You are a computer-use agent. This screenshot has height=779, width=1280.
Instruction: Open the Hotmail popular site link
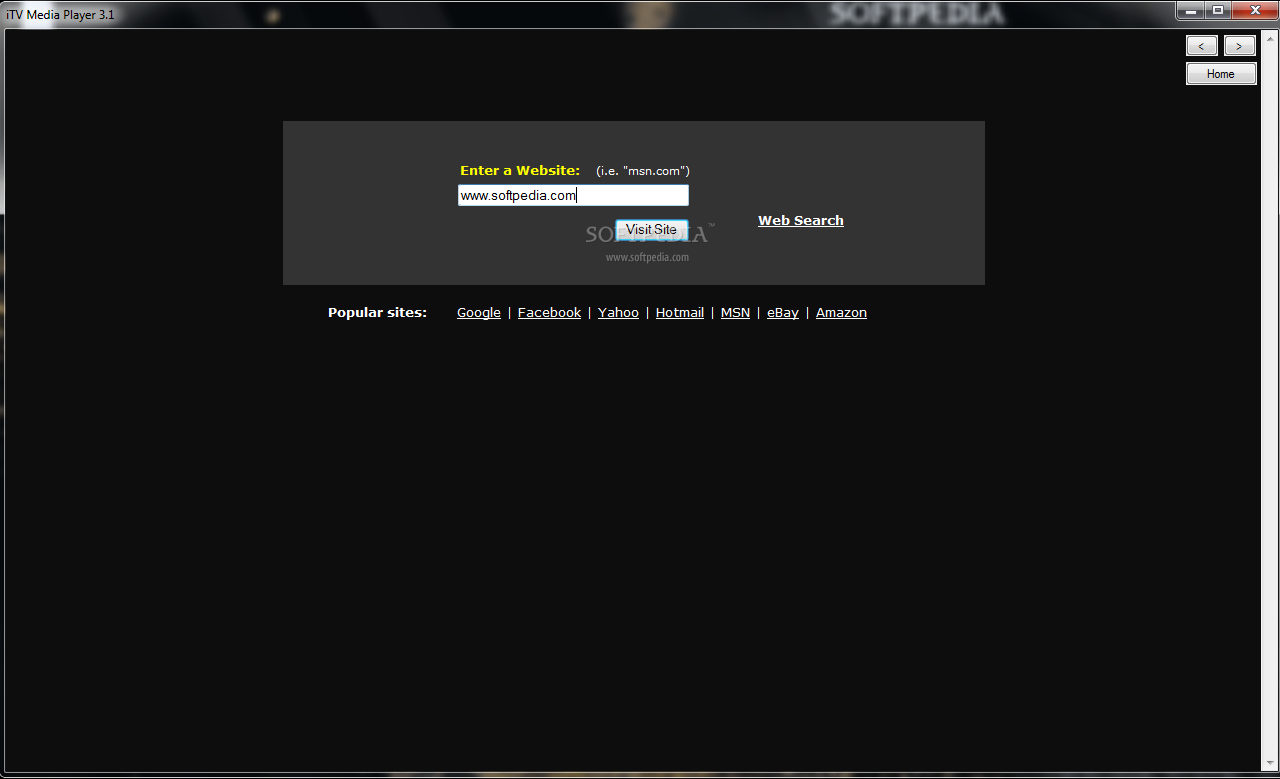coord(680,313)
